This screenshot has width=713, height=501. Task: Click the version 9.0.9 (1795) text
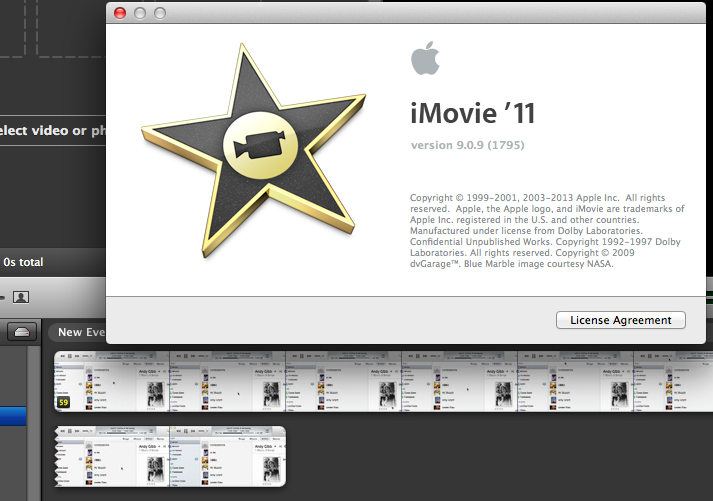pyautogui.click(x=467, y=146)
